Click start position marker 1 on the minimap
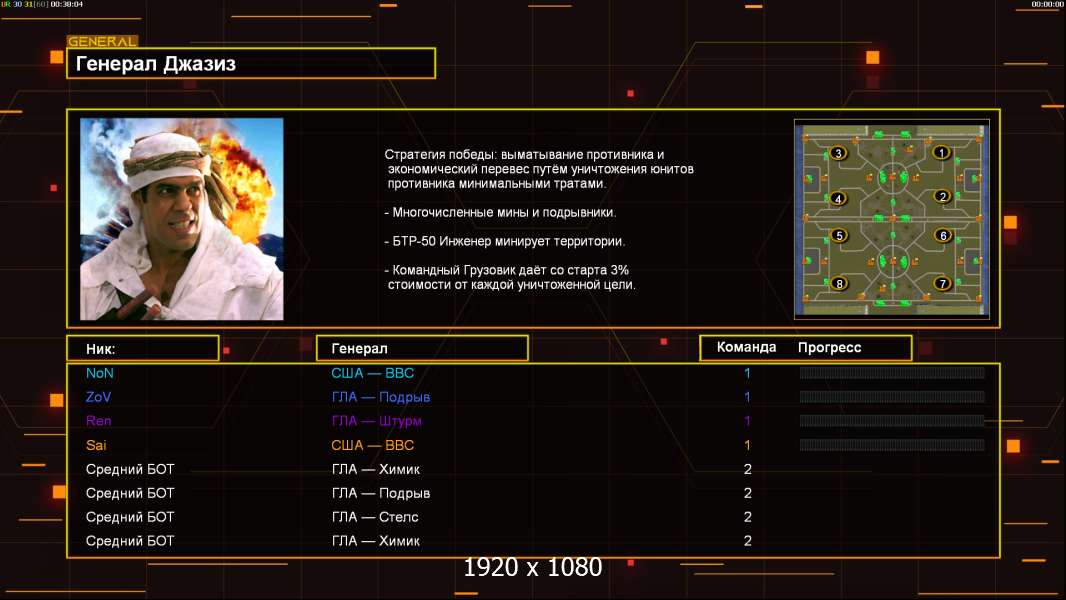The height and width of the screenshot is (600, 1066). coord(941,152)
